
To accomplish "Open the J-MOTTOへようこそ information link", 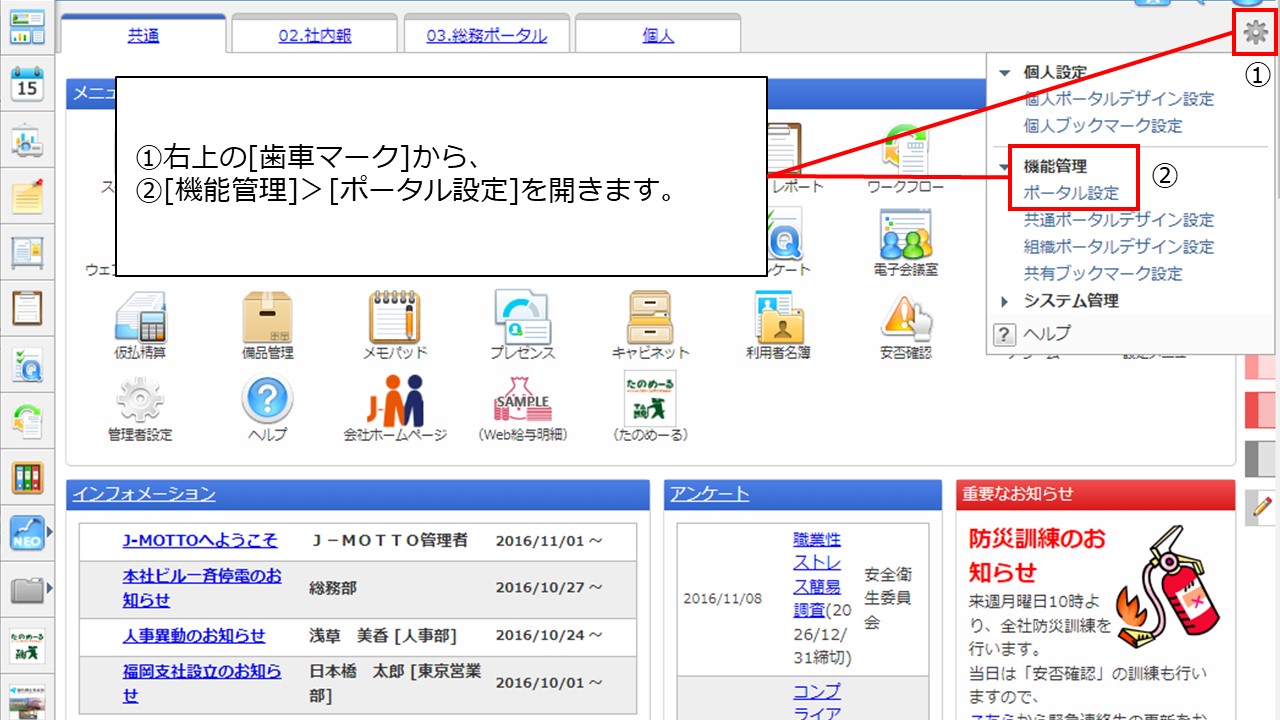I will click(200, 541).
